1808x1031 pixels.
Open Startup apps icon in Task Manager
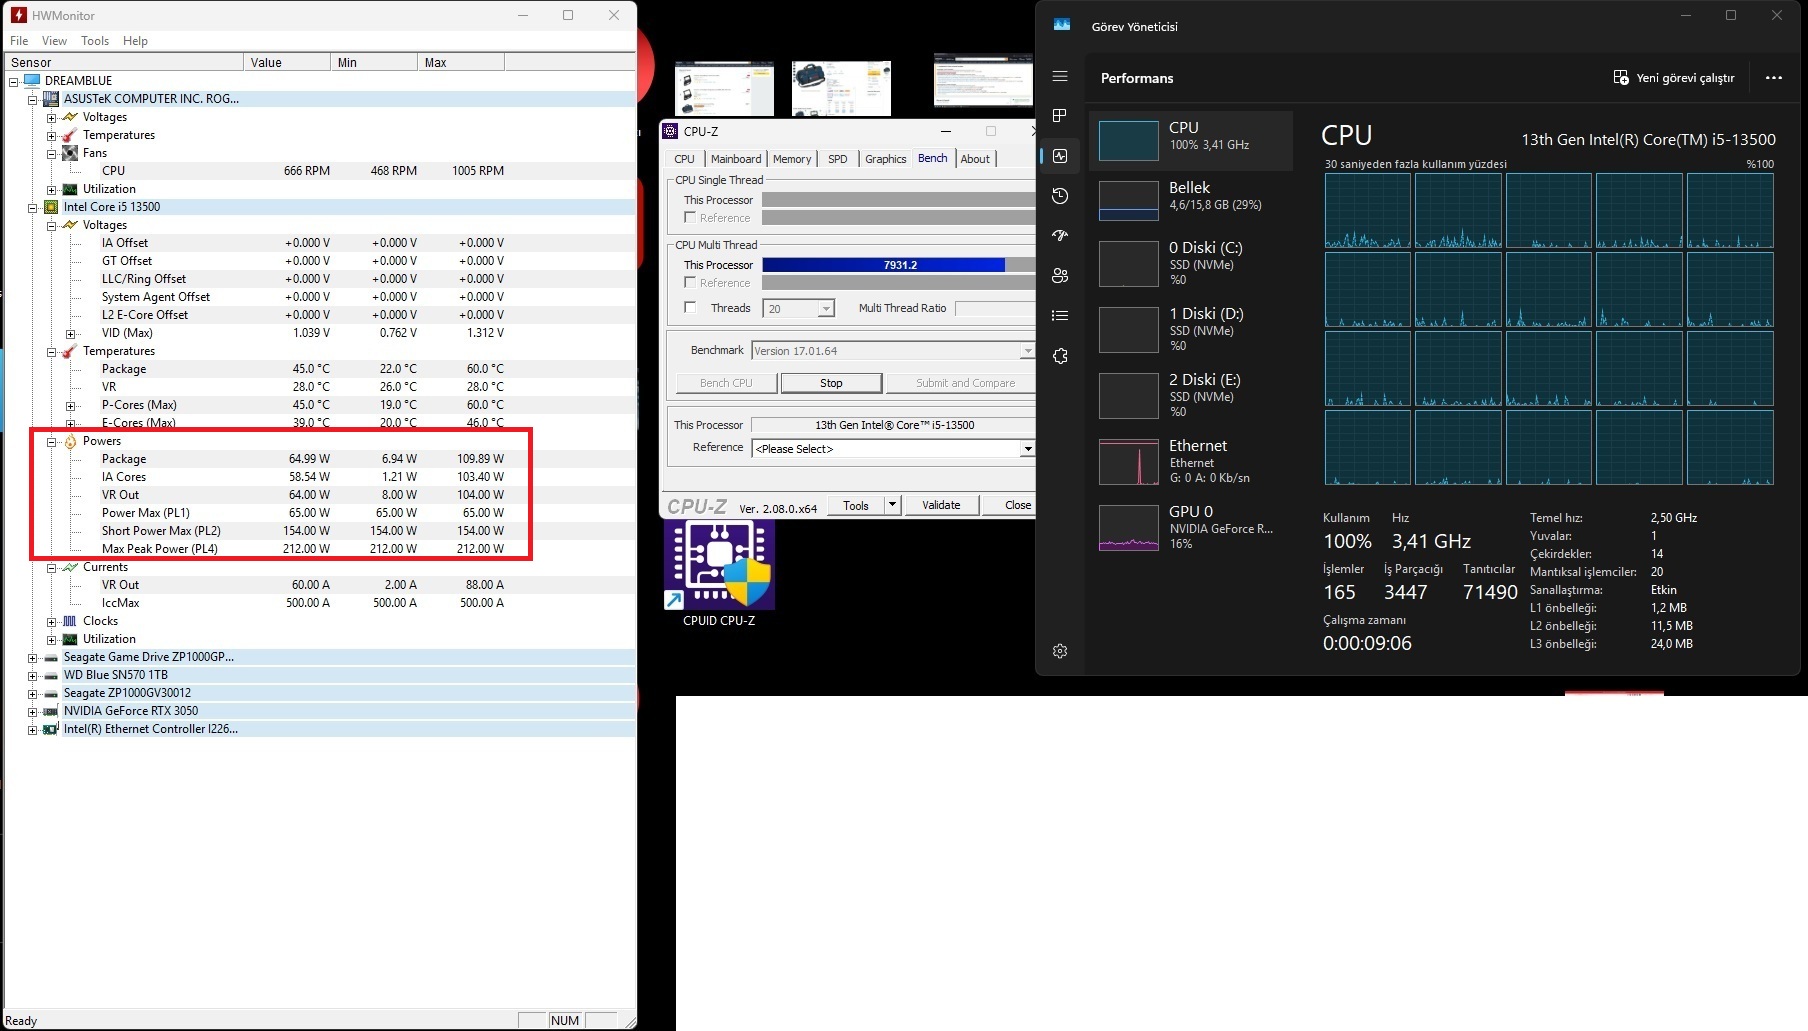1060,236
